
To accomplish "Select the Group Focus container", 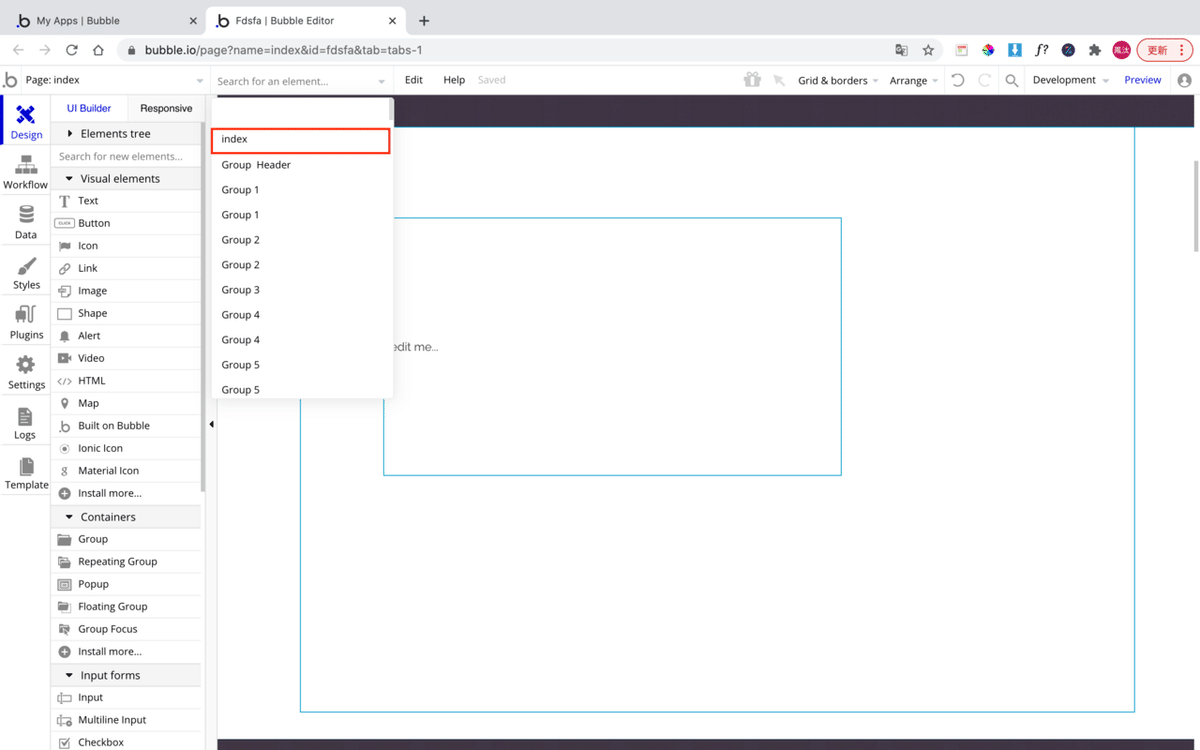I will (126, 629).
